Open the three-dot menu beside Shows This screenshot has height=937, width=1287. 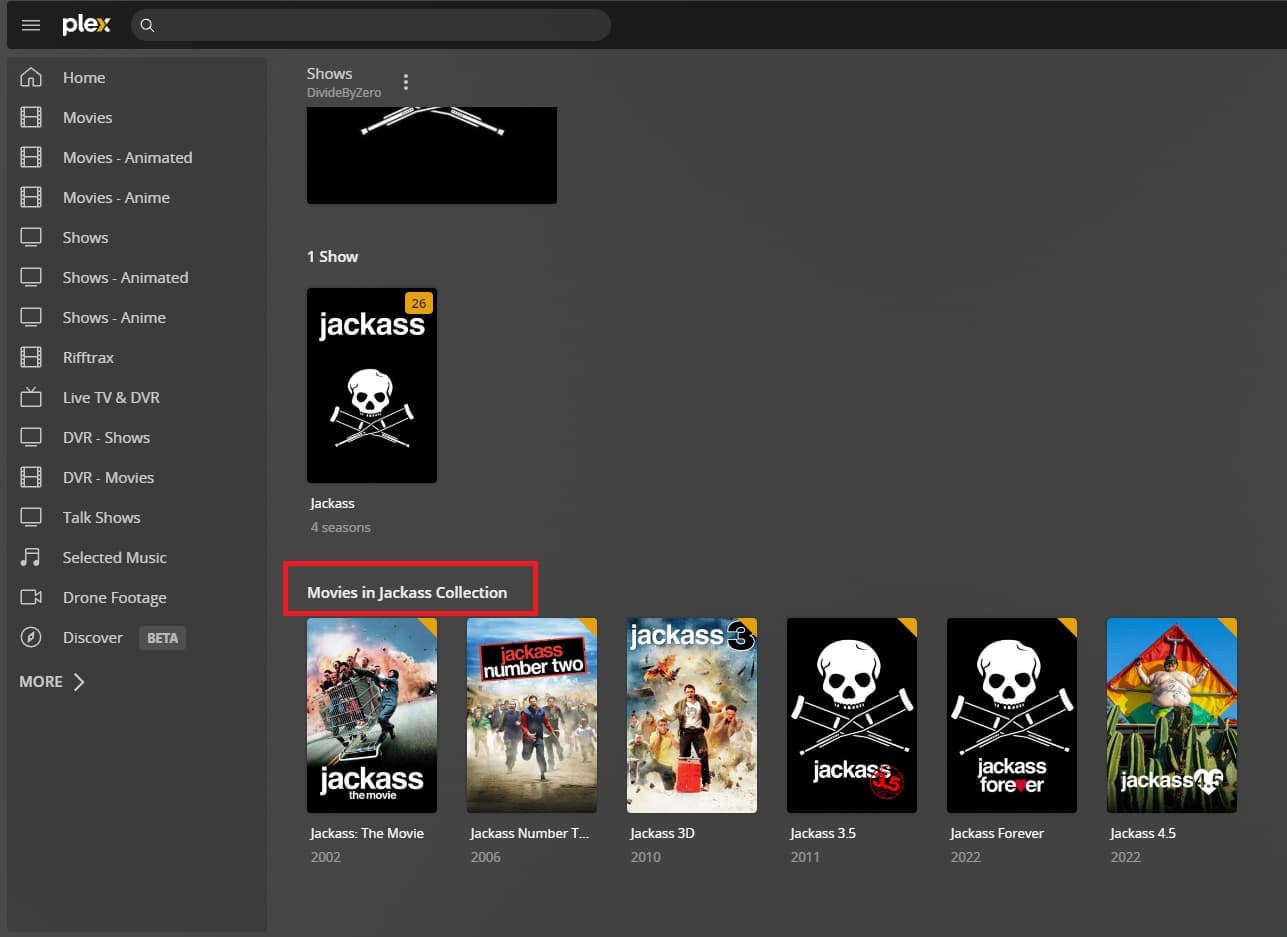405,82
